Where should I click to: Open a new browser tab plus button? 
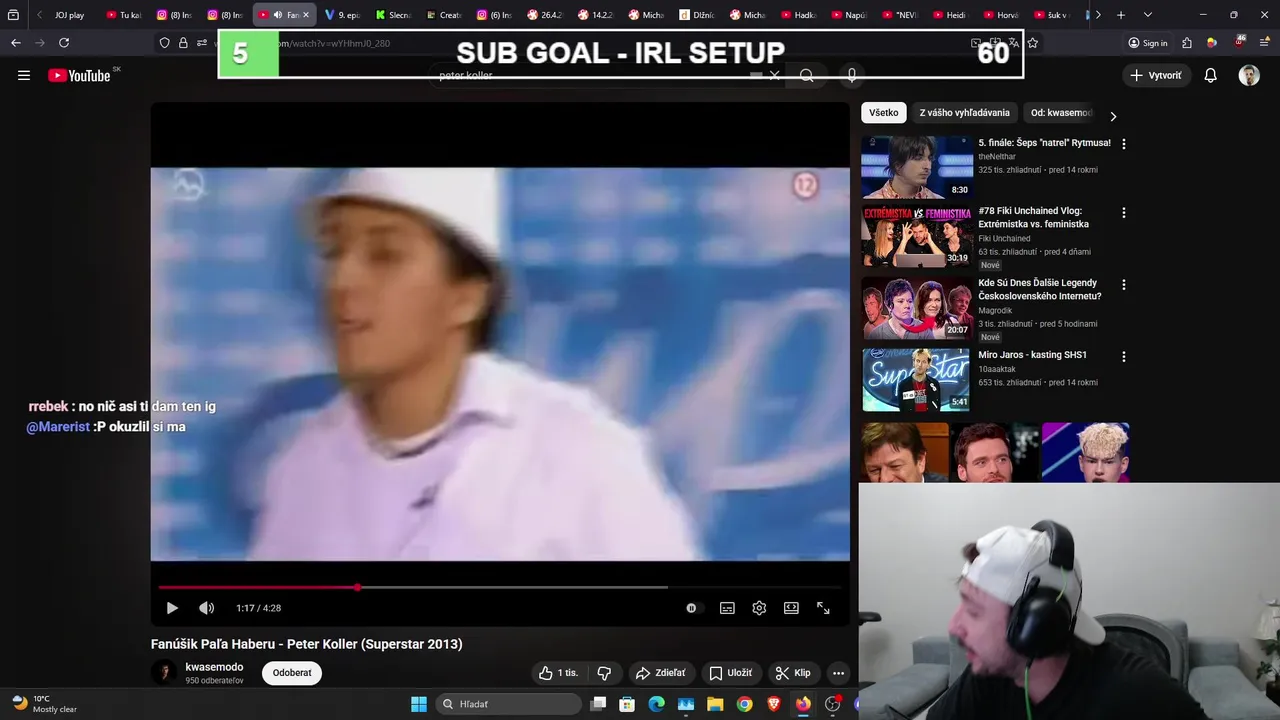tap(1121, 15)
